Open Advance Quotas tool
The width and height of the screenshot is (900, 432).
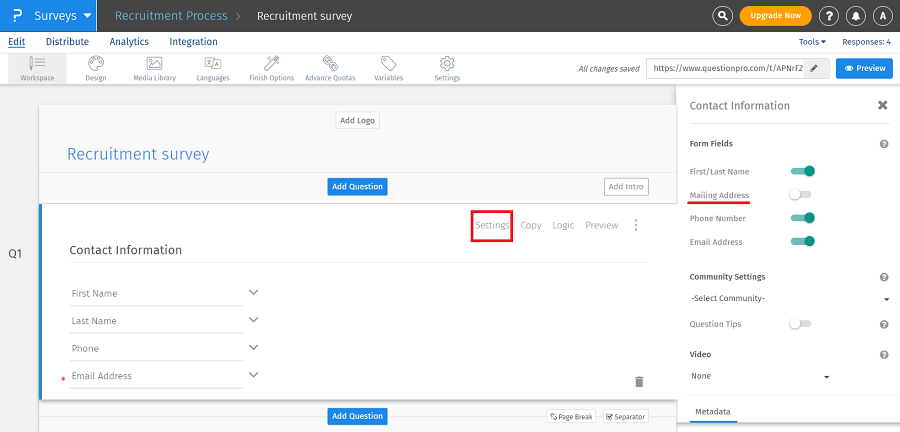click(330, 68)
